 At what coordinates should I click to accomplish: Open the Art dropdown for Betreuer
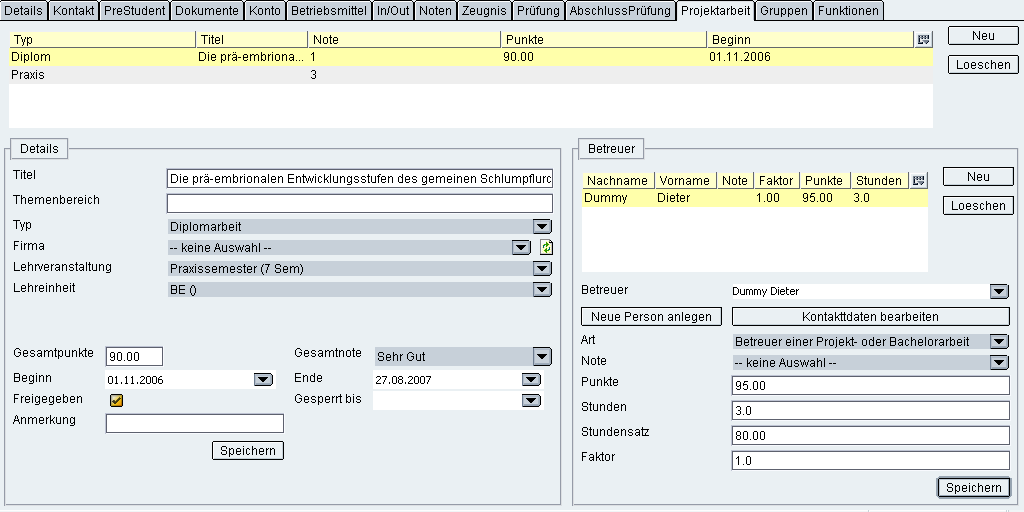click(x=998, y=341)
